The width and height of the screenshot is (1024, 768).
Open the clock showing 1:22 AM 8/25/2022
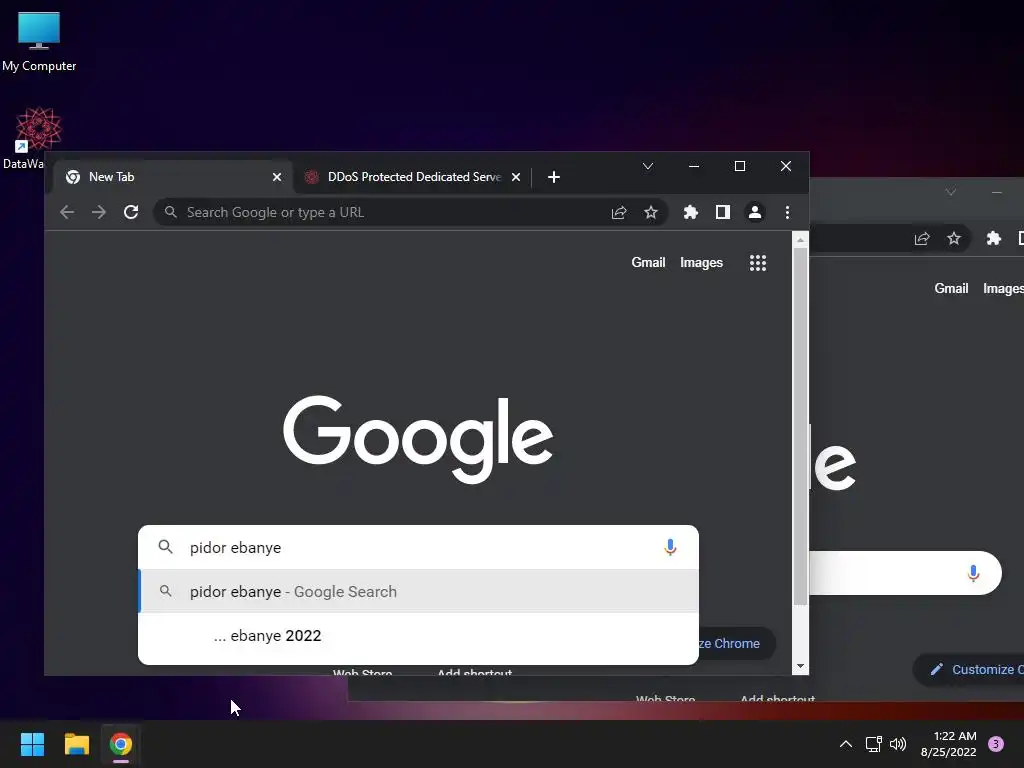[949, 744]
